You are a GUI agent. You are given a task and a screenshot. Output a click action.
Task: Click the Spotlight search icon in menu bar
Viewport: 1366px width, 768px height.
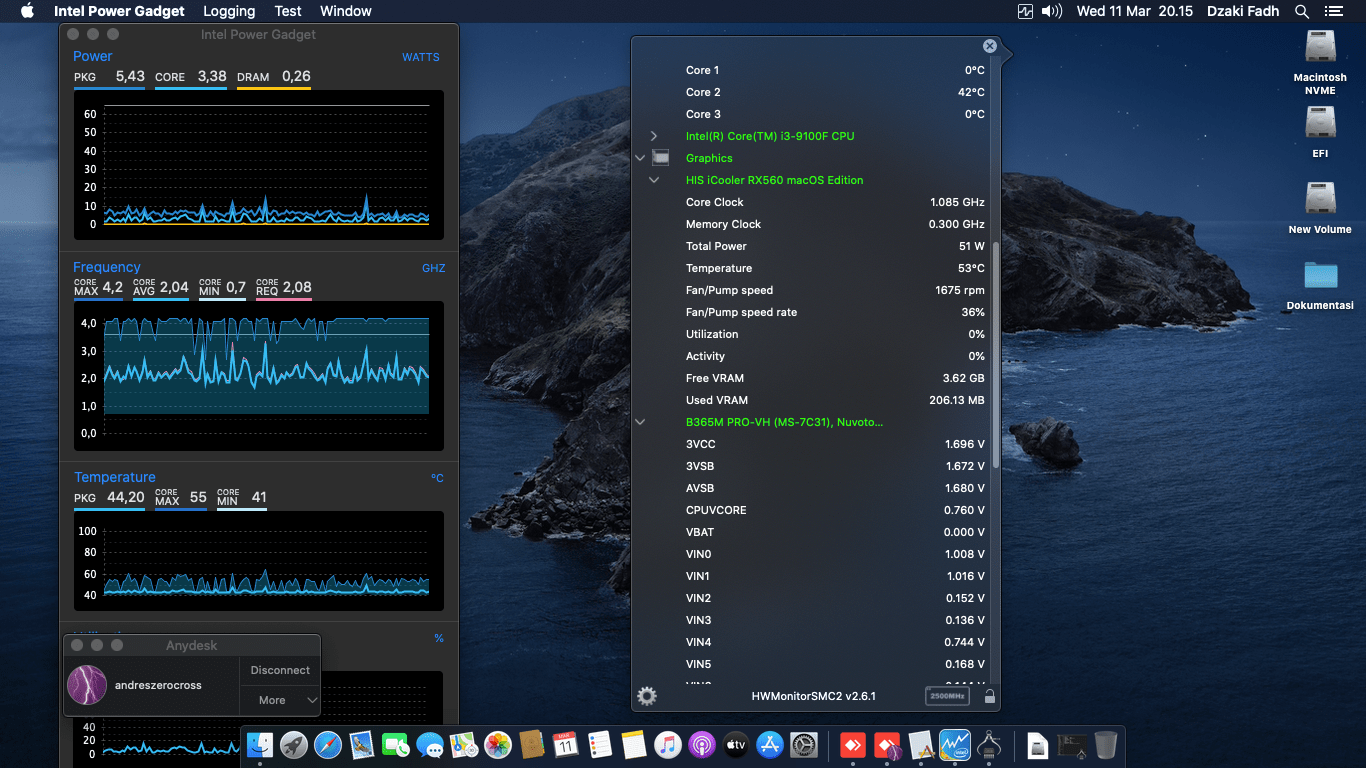tap(1300, 11)
